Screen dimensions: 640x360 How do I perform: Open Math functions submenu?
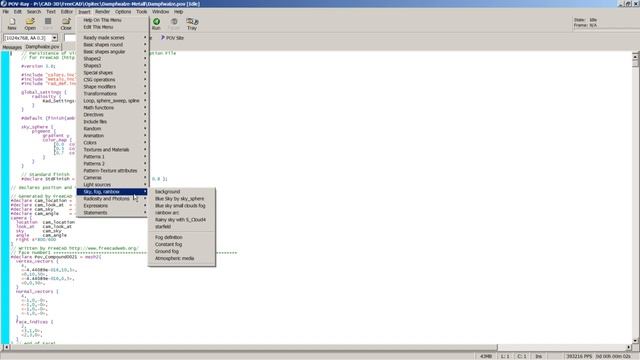click(x=113, y=107)
